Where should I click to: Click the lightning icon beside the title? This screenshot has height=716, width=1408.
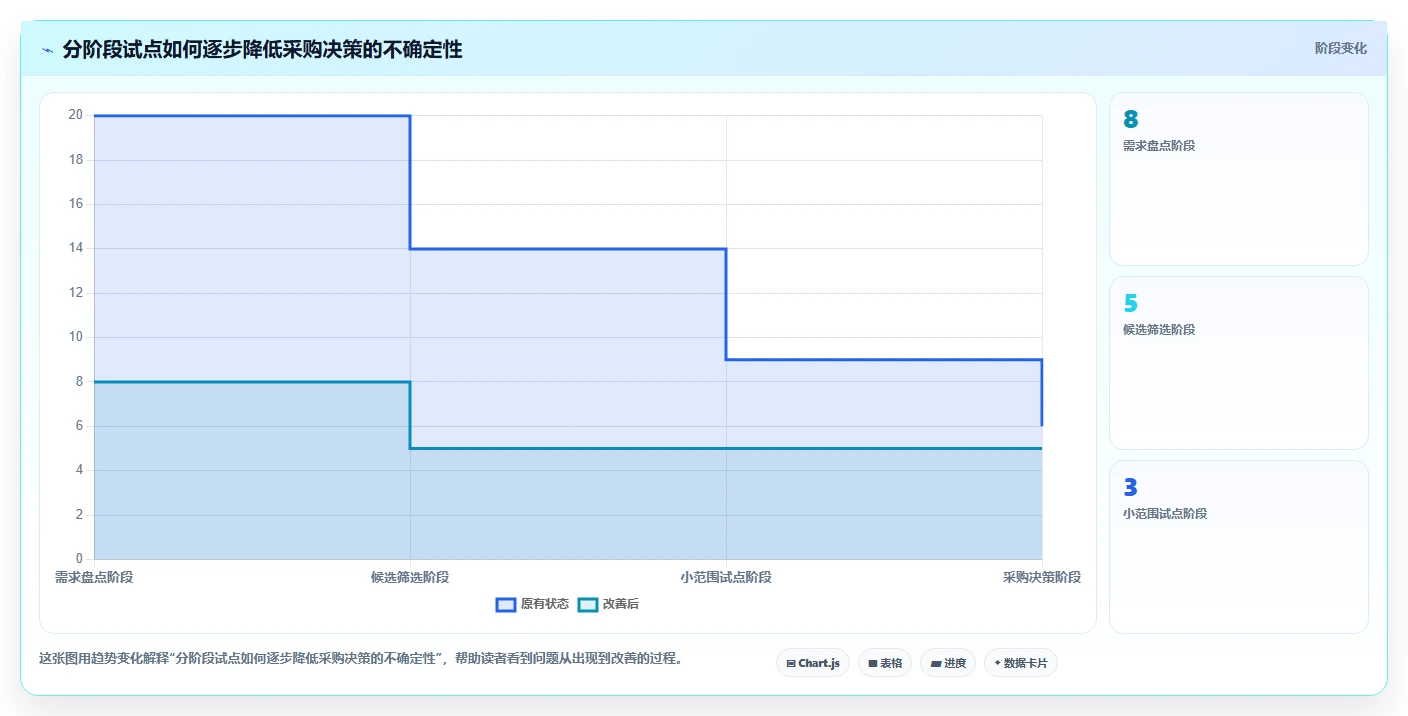47,50
